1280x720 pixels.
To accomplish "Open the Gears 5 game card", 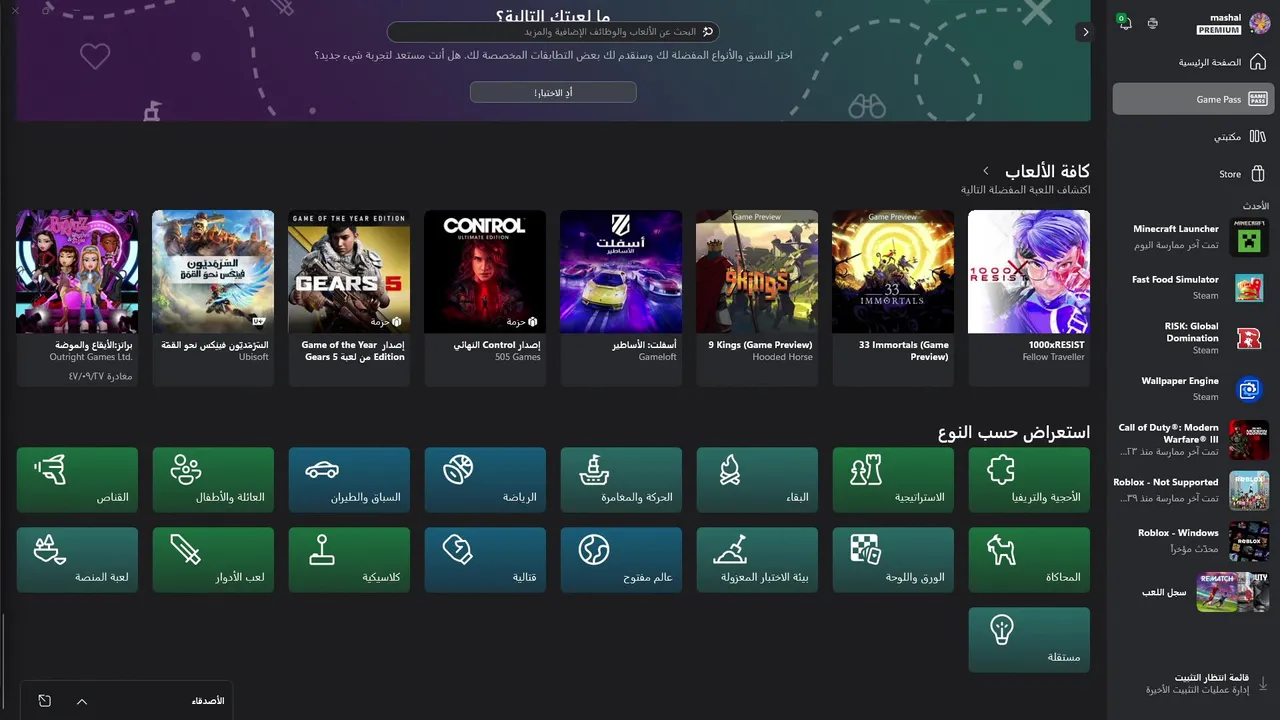I will 349,297.
